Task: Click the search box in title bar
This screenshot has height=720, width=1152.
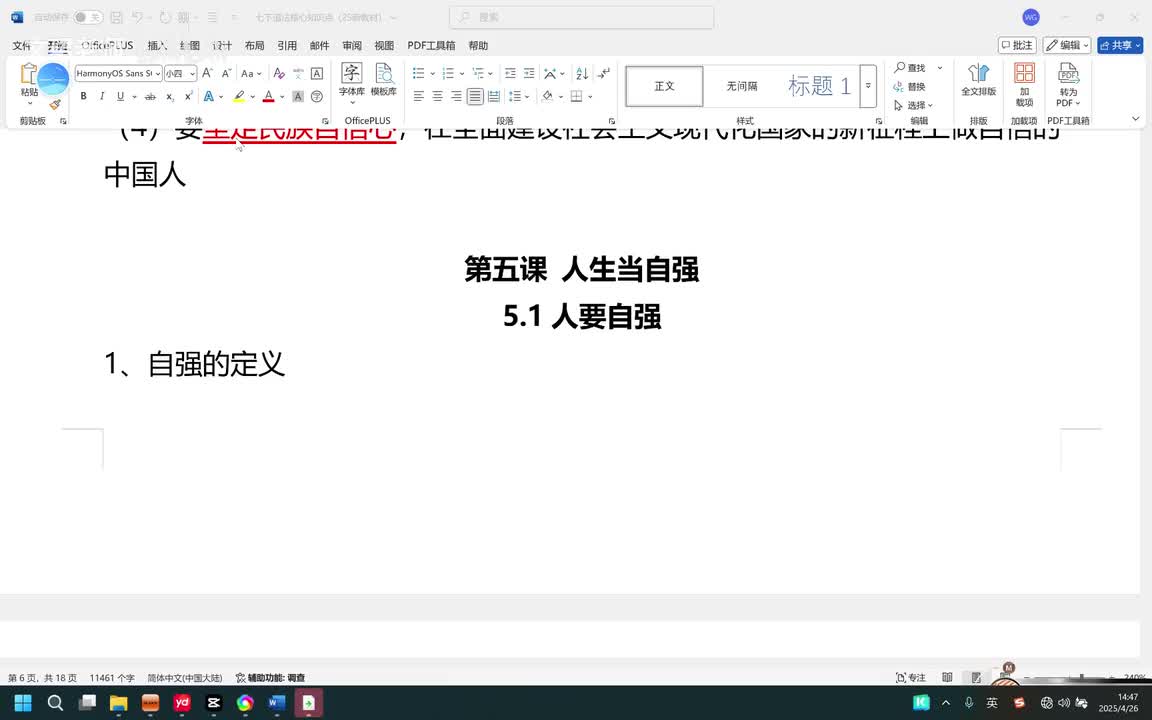Action: (x=581, y=17)
